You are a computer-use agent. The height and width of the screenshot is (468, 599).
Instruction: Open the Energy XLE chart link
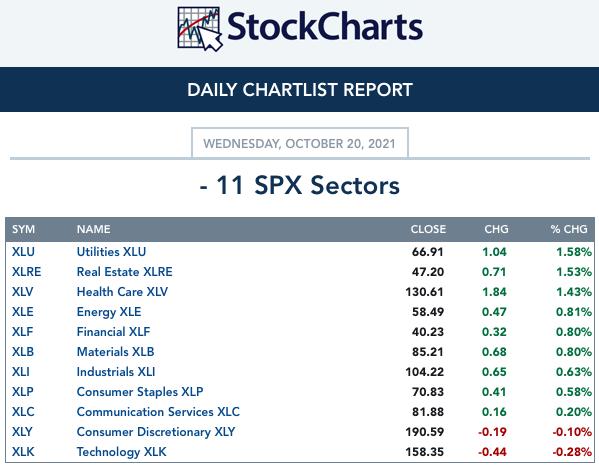pyautogui.click(x=109, y=312)
